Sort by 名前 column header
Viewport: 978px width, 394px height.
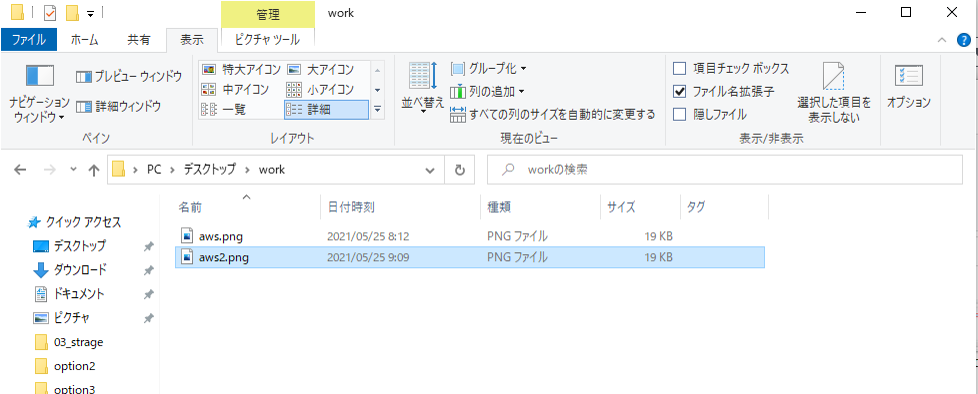[247, 207]
